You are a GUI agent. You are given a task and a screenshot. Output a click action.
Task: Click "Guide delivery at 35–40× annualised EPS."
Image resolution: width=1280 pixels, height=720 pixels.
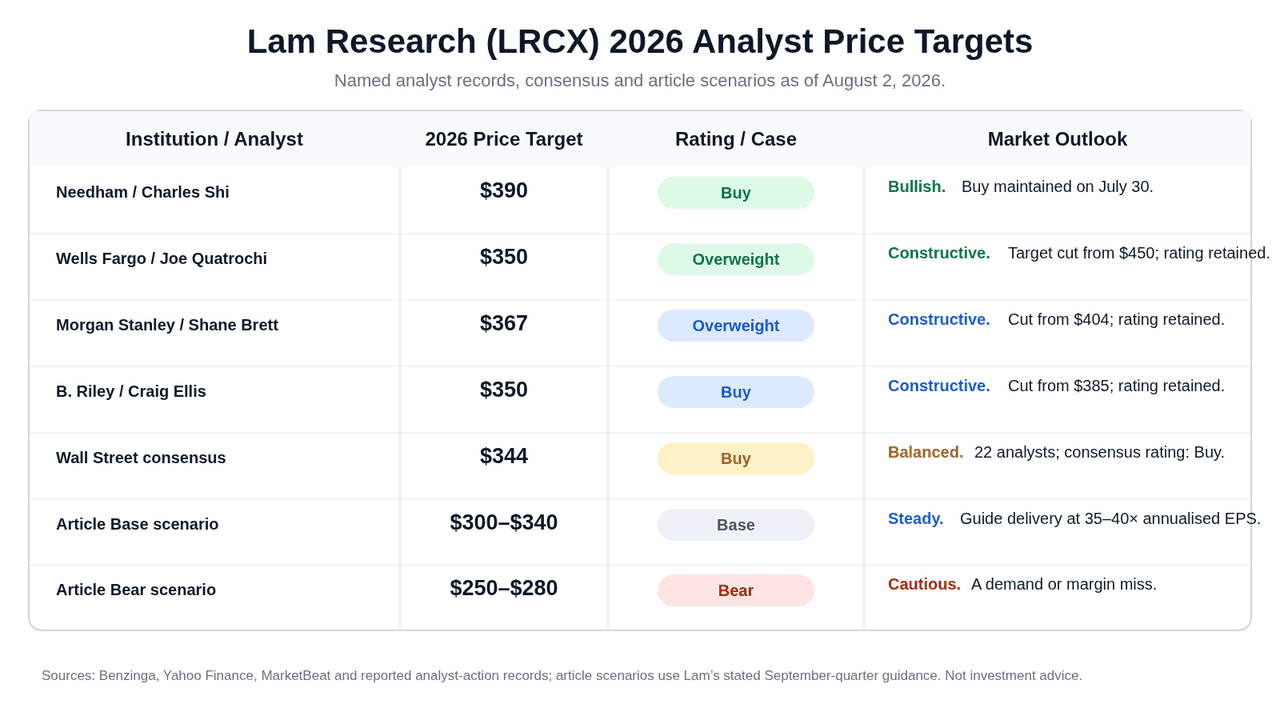click(x=1110, y=518)
